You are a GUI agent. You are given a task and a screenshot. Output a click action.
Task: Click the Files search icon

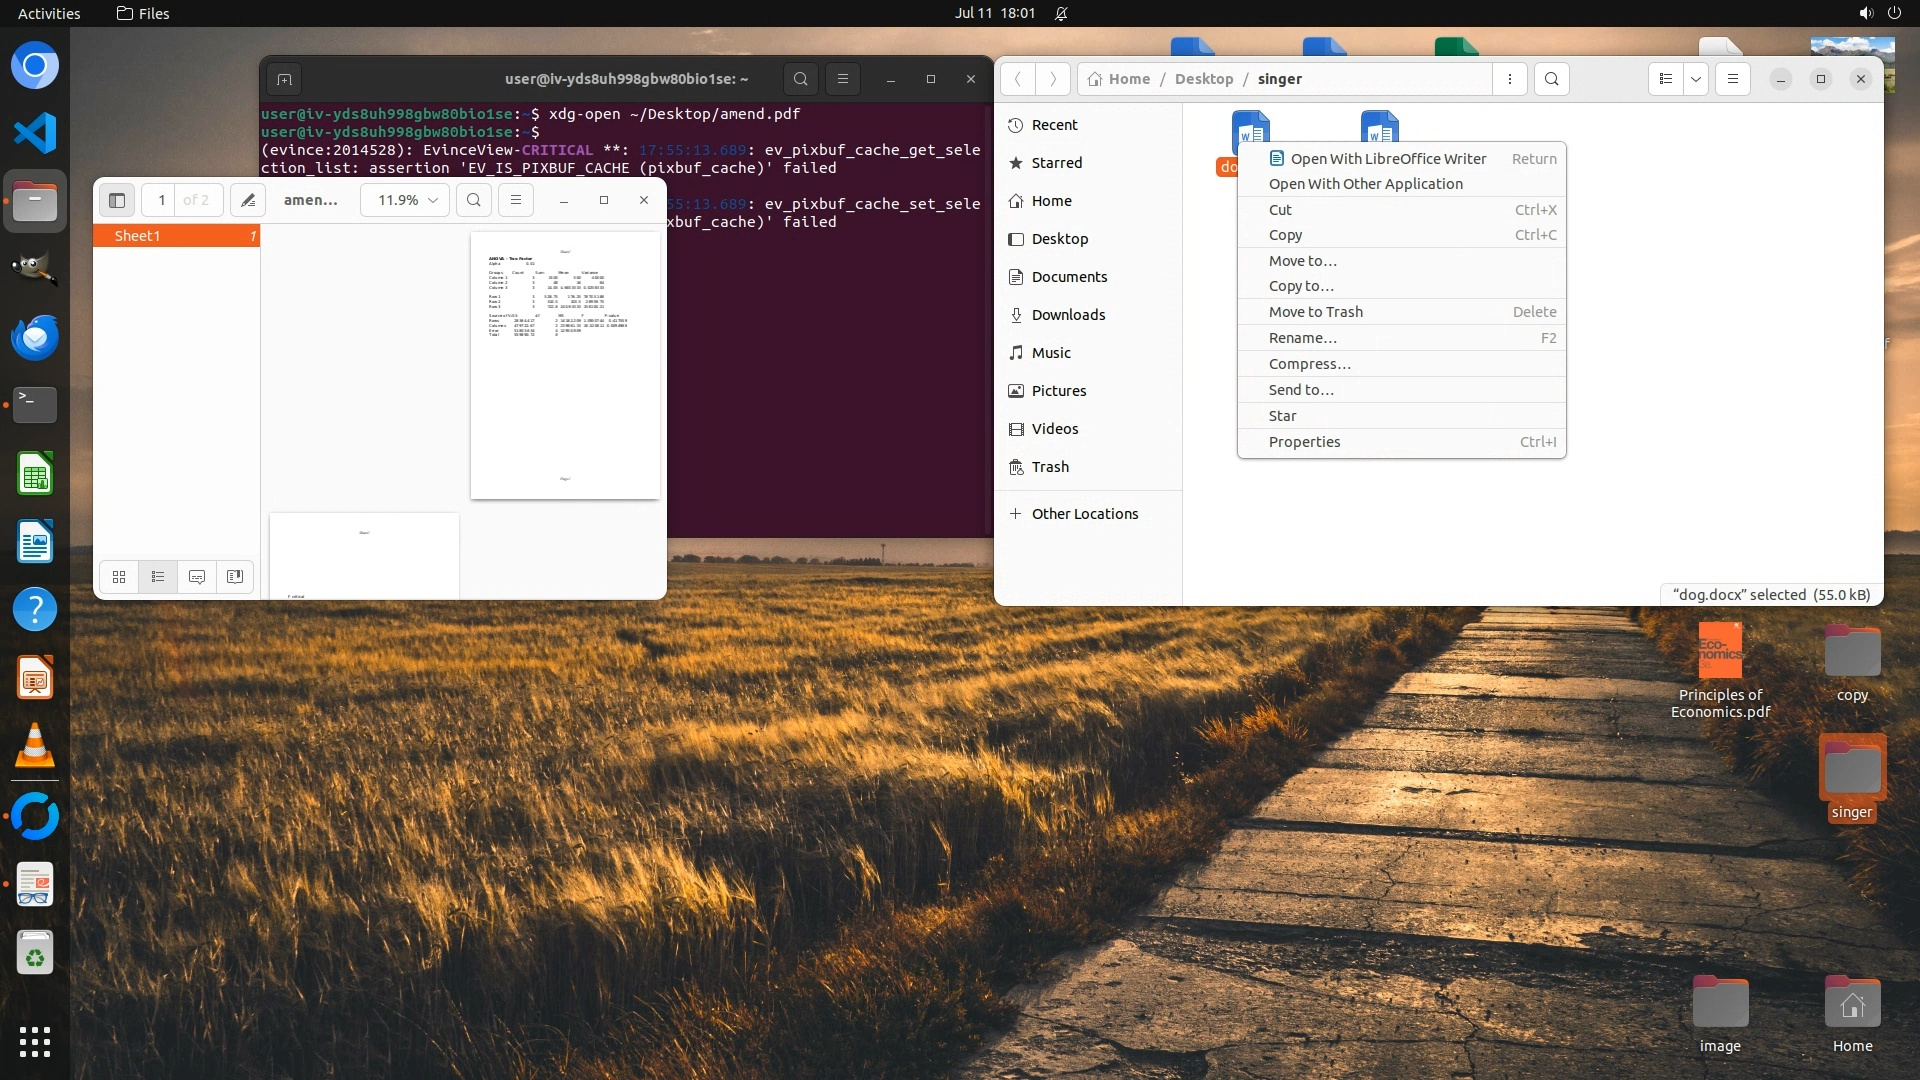click(x=1551, y=79)
